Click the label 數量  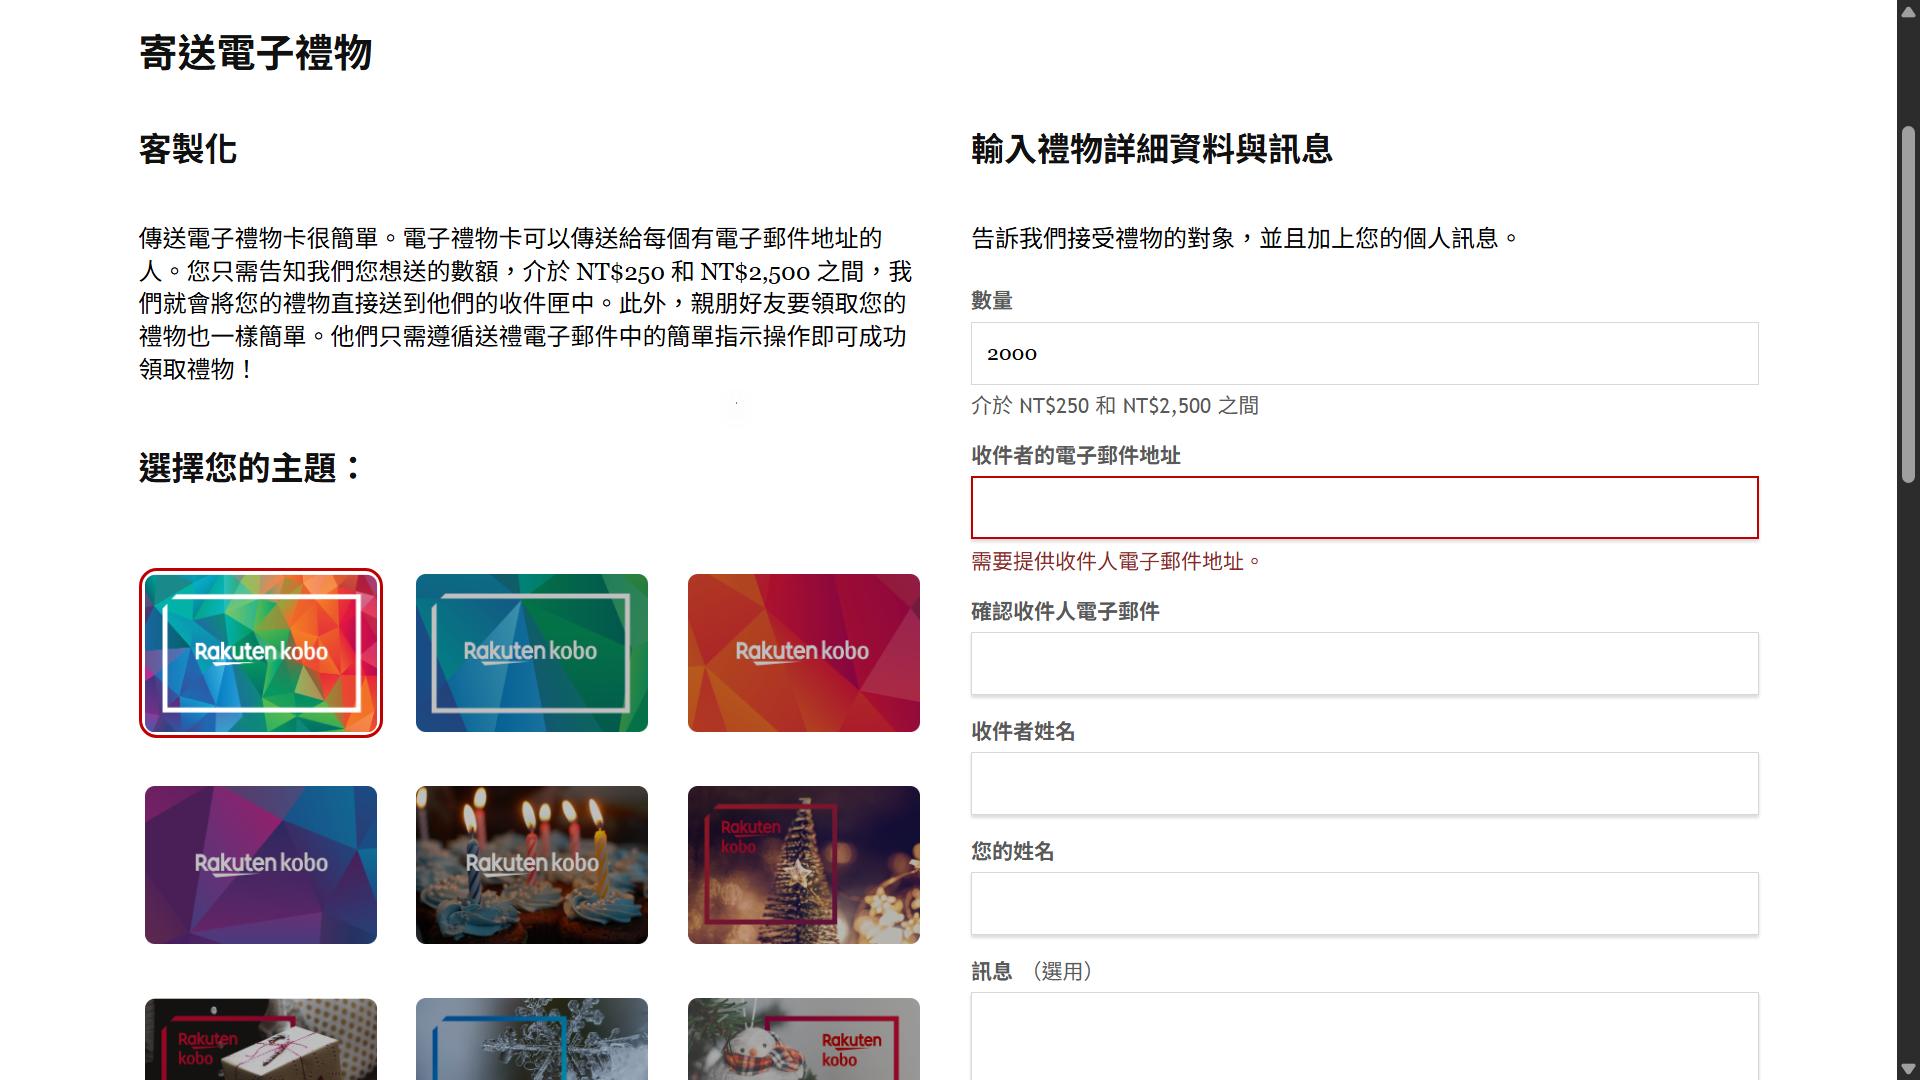(992, 301)
